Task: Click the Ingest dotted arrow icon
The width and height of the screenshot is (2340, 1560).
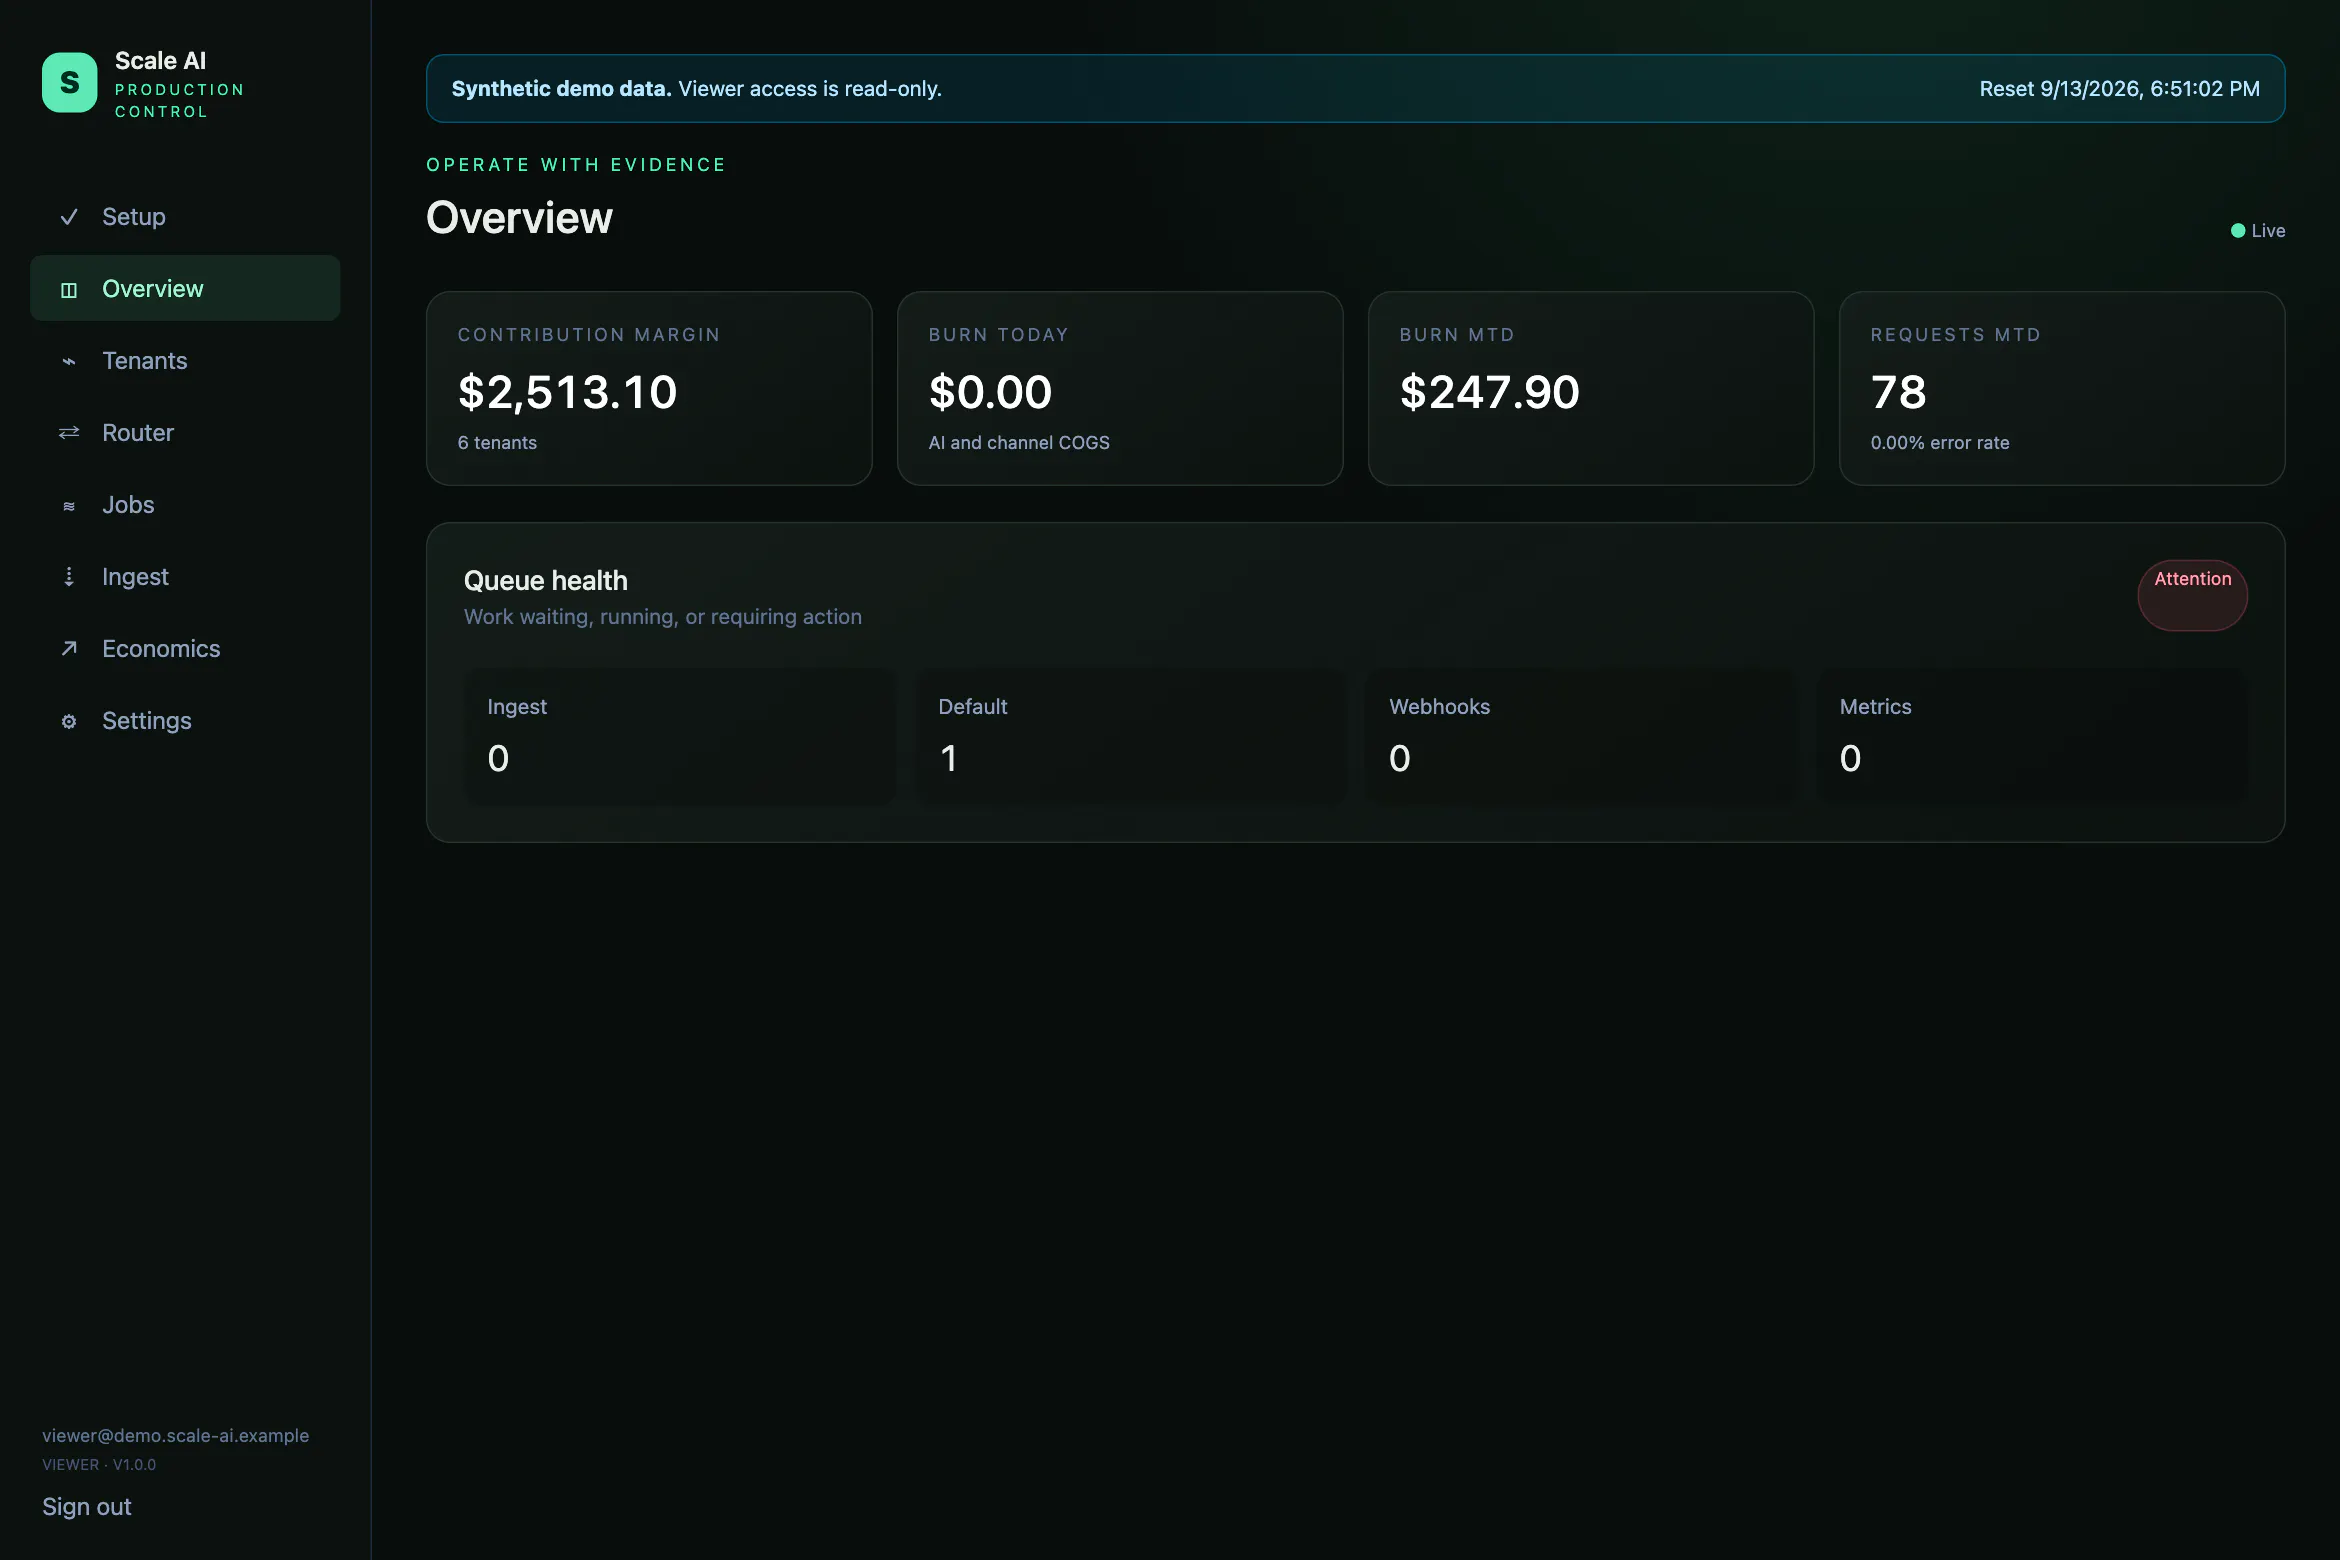Action: [69, 577]
